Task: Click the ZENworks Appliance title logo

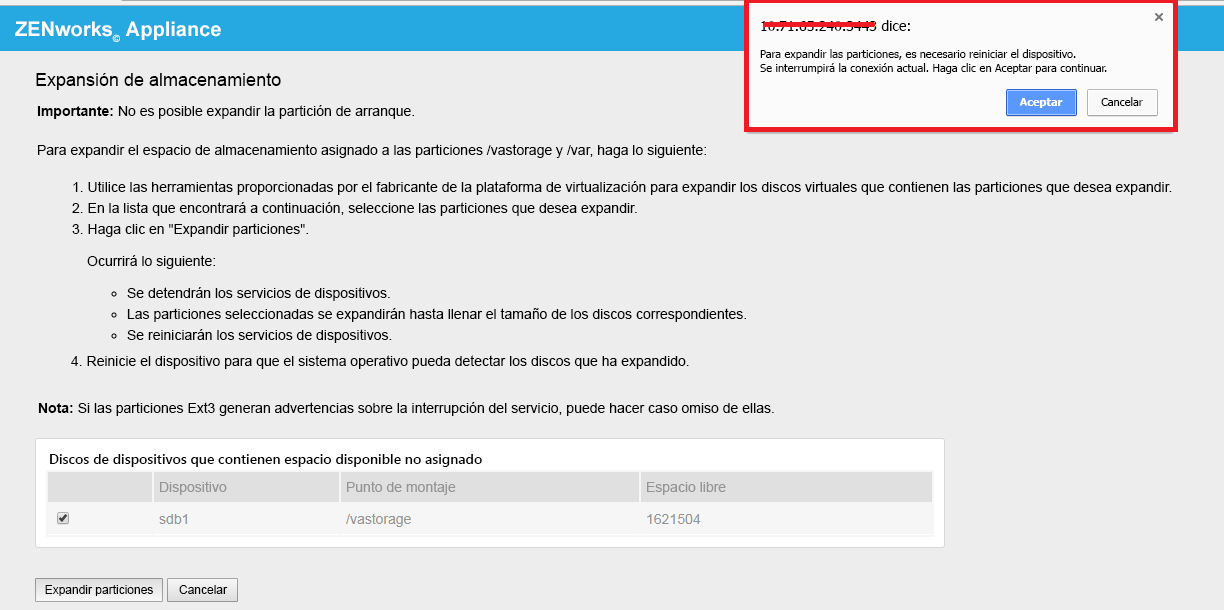Action: click(118, 30)
